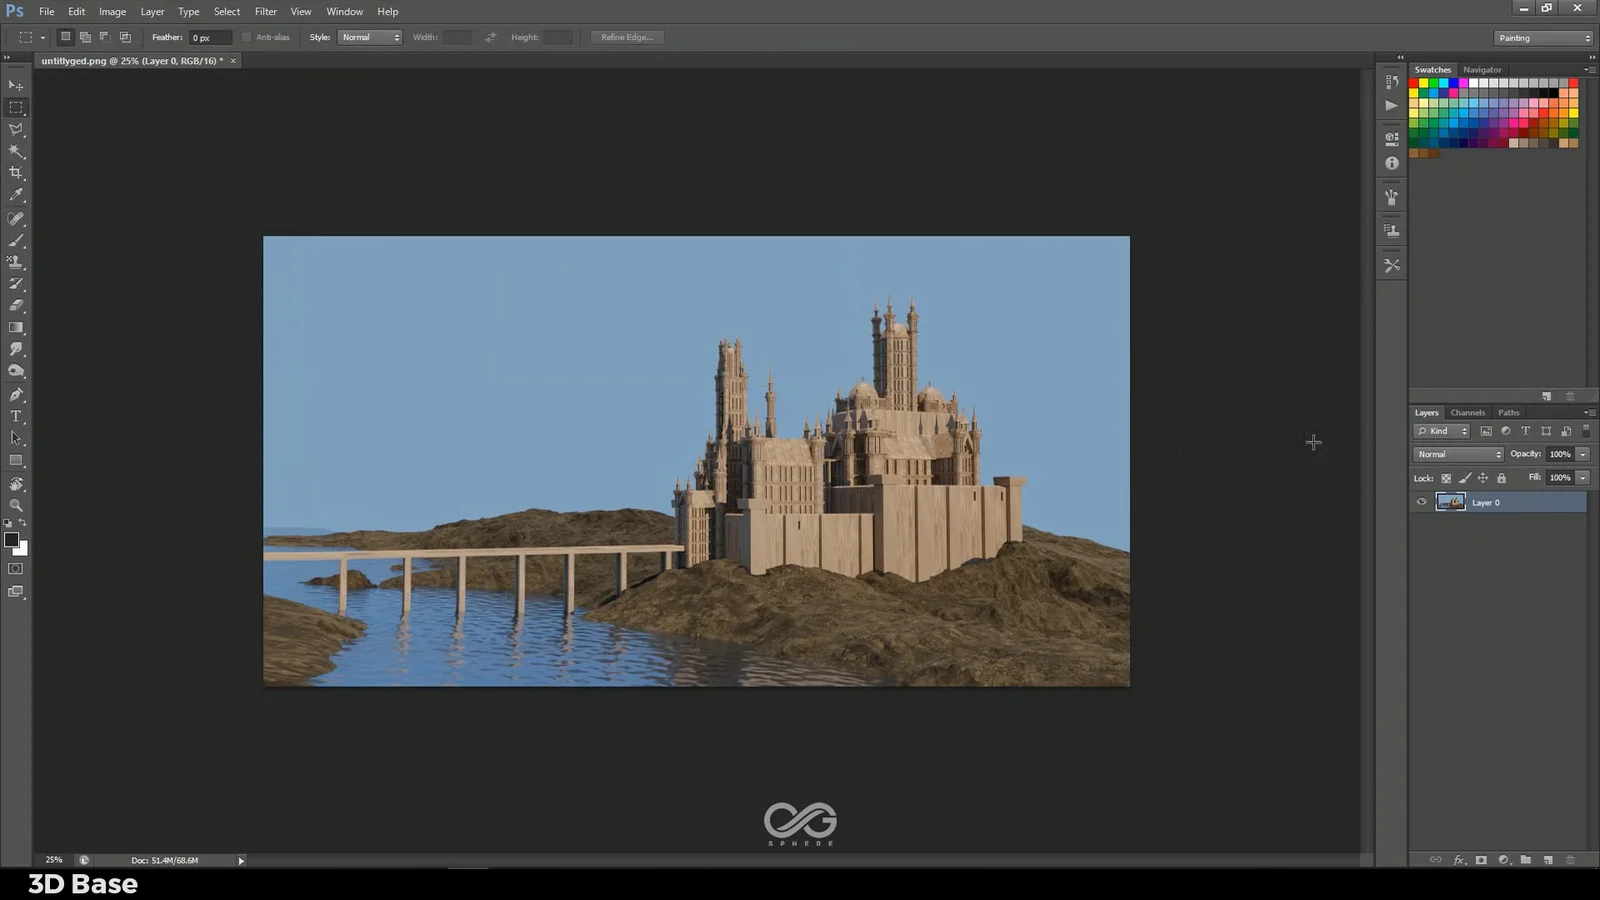Select the Zoom tool
1600x900 pixels.
pyautogui.click(x=16, y=505)
